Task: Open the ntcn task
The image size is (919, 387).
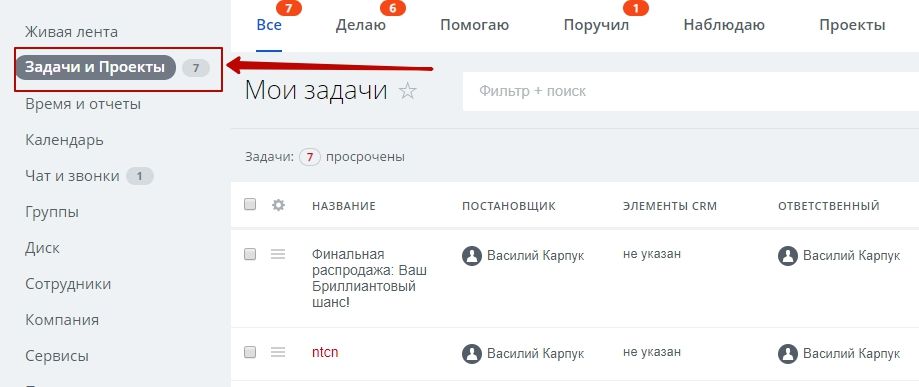Action: click(325, 352)
